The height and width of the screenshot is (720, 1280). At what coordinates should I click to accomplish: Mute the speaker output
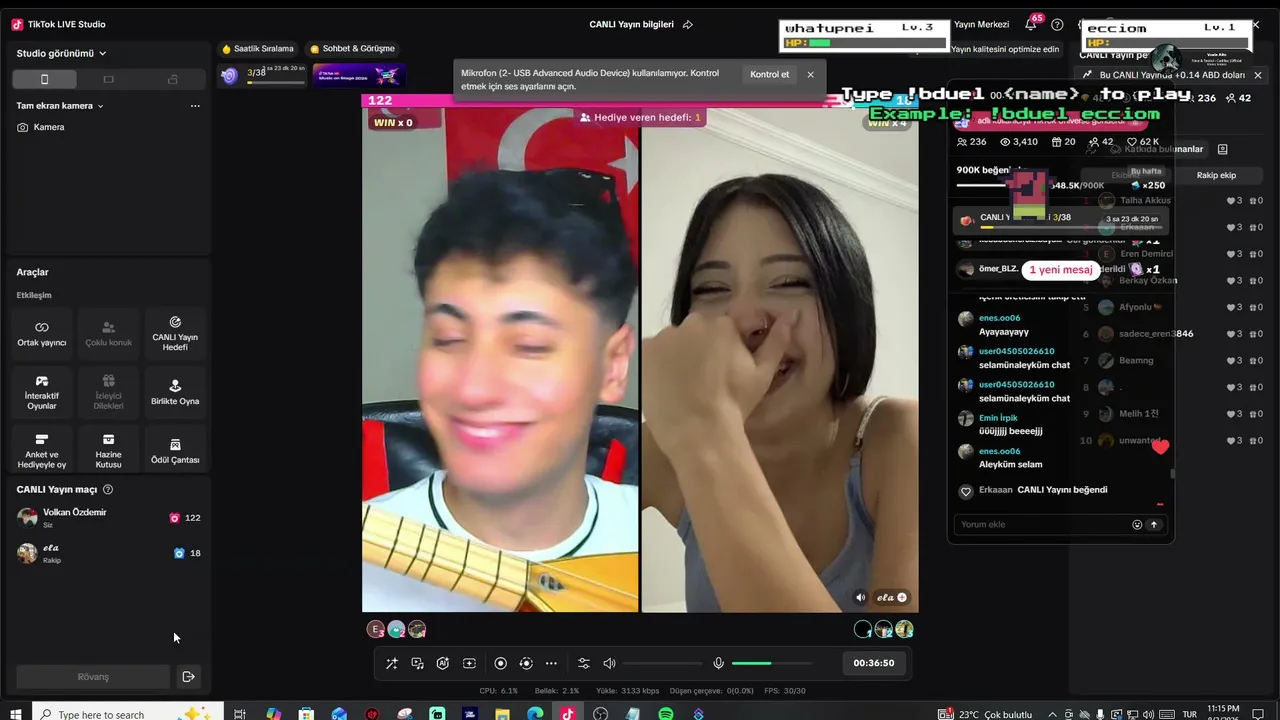coord(609,663)
